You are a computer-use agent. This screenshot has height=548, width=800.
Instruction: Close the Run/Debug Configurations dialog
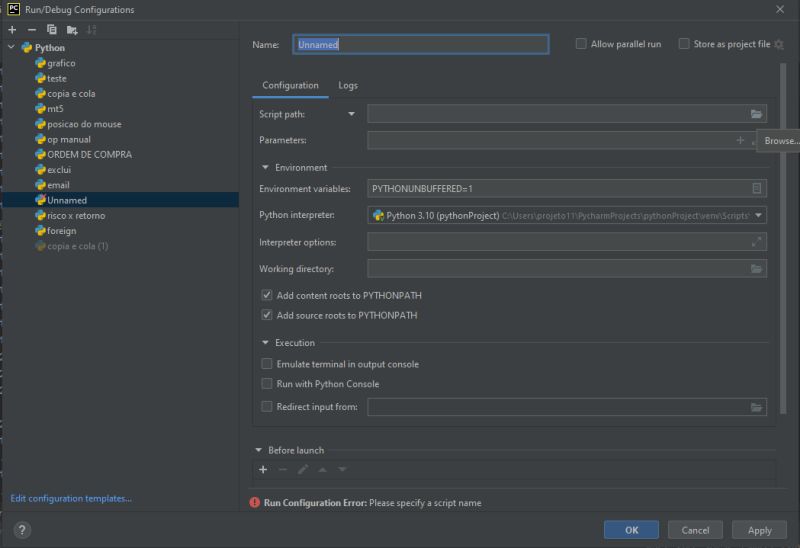[780, 9]
